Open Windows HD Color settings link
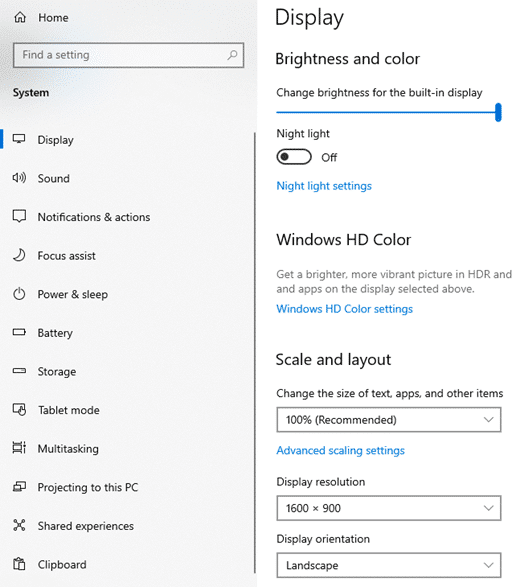Viewport: 513px width, 587px height. 344,309
